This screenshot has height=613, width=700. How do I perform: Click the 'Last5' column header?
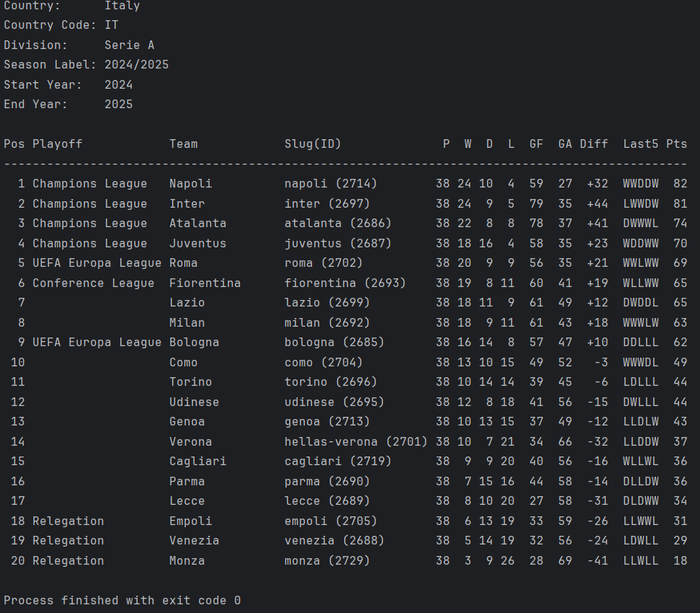[x=640, y=144]
